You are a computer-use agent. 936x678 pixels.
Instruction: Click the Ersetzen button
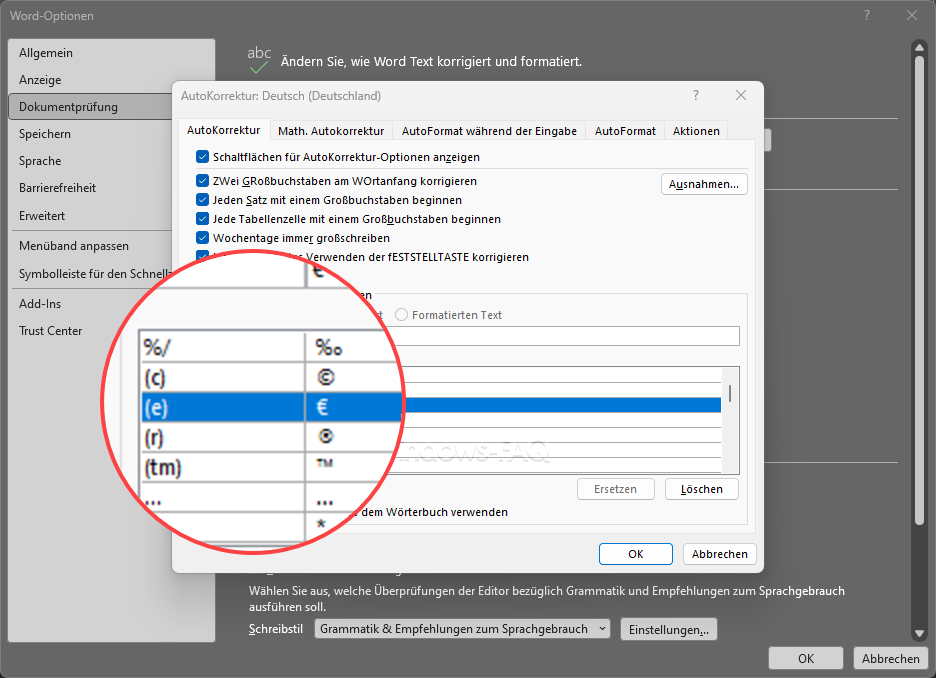(x=615, y=489)
